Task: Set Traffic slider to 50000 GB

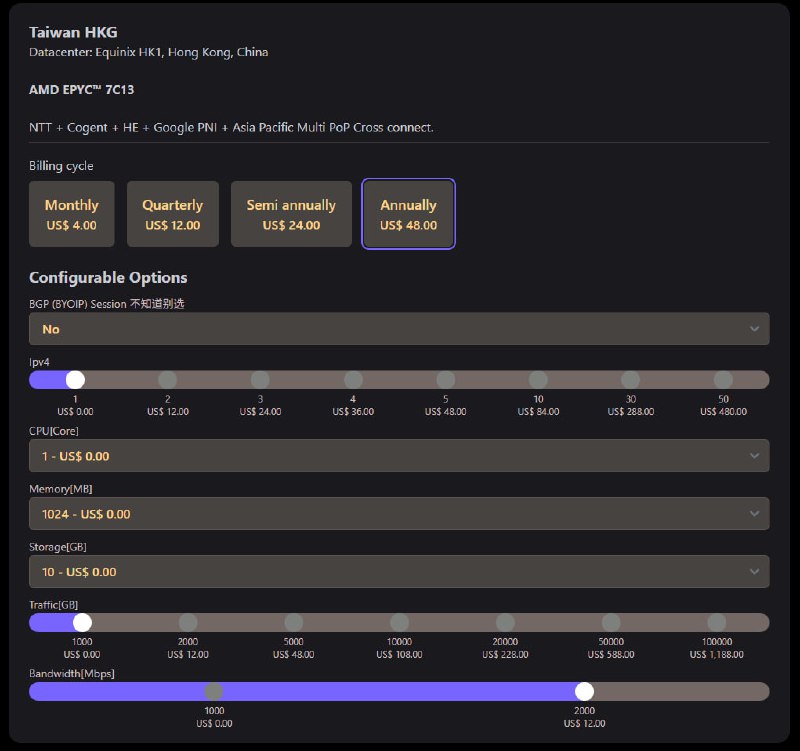Action: pyautogui.click(x=611, y=623)
